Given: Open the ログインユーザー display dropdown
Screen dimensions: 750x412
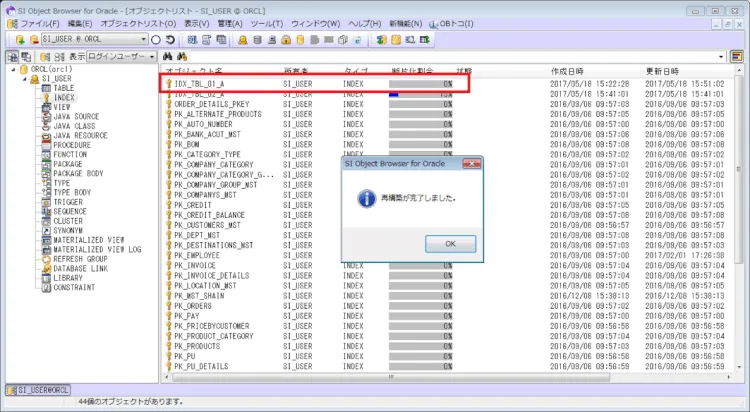Looking at the screenshot, I should point(152,56).
